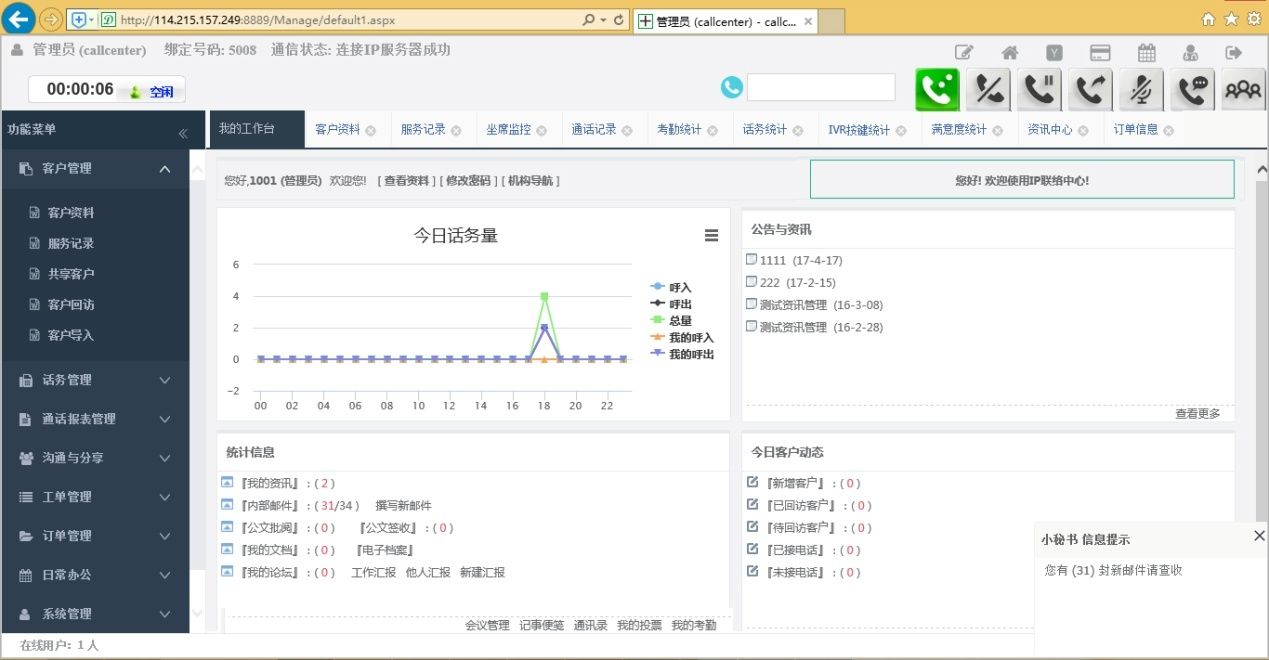The height and width of the screenshot is (660, 1269).
Task: Click the home icon in top toolbar
Action: 1010,53
